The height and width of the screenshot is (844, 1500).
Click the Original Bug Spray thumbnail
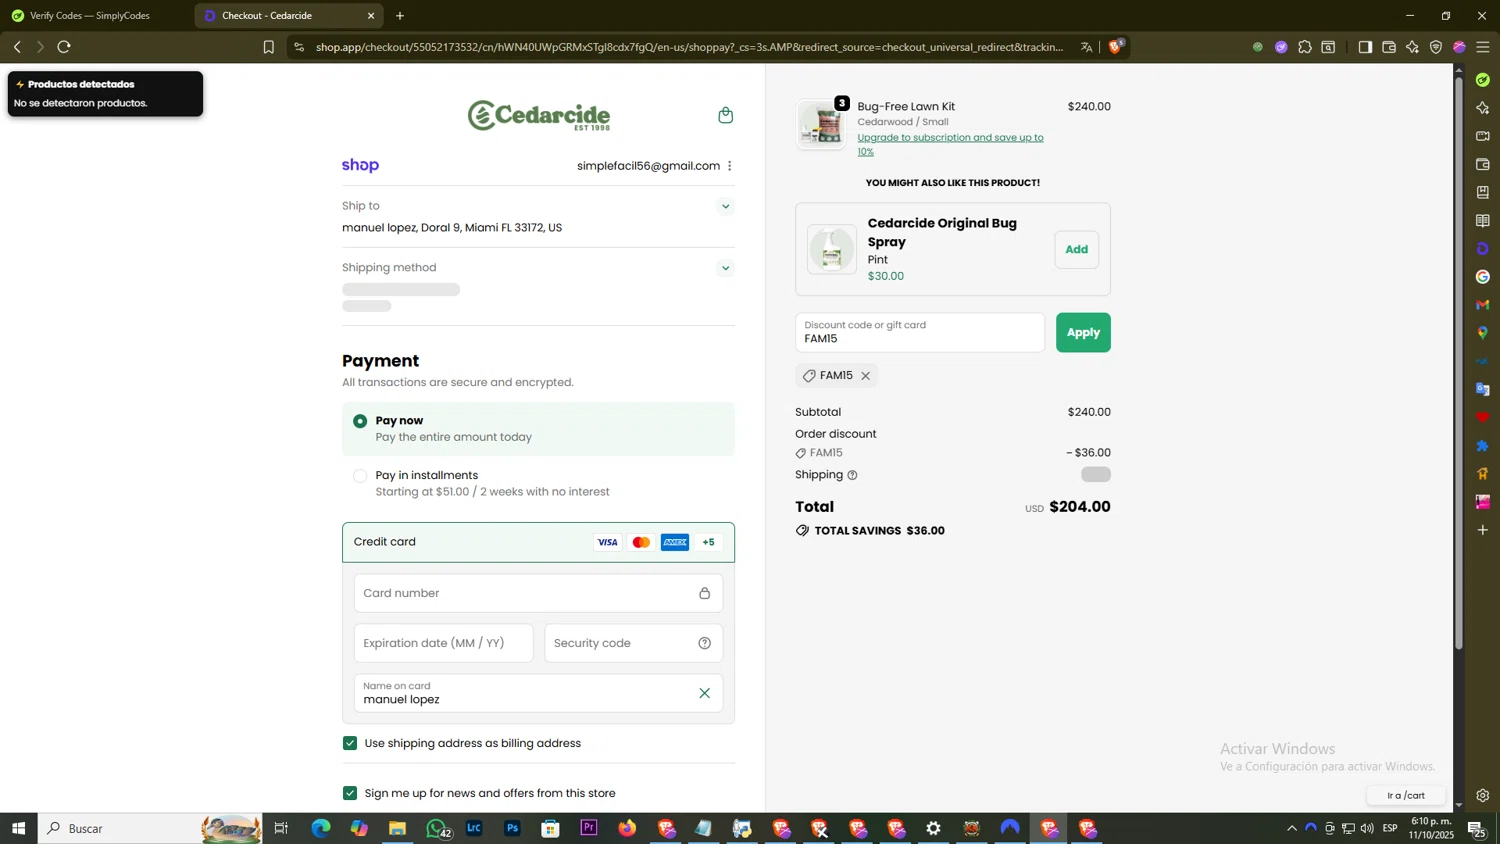[832, 249]
